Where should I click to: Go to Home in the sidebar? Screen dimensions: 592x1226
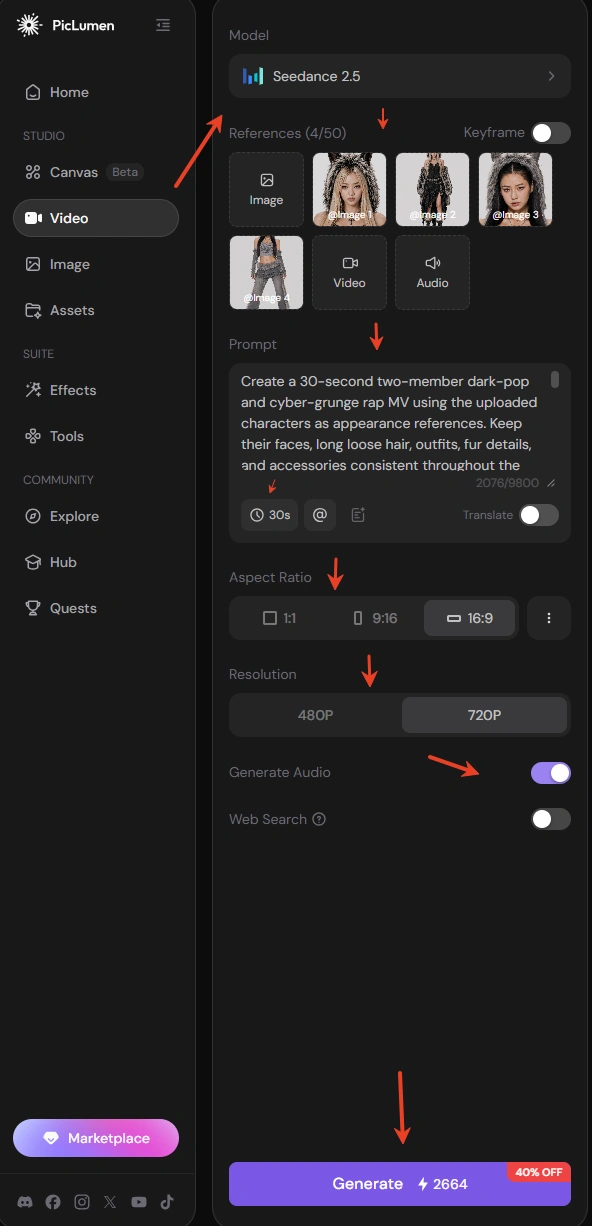(x=96, y=92)
